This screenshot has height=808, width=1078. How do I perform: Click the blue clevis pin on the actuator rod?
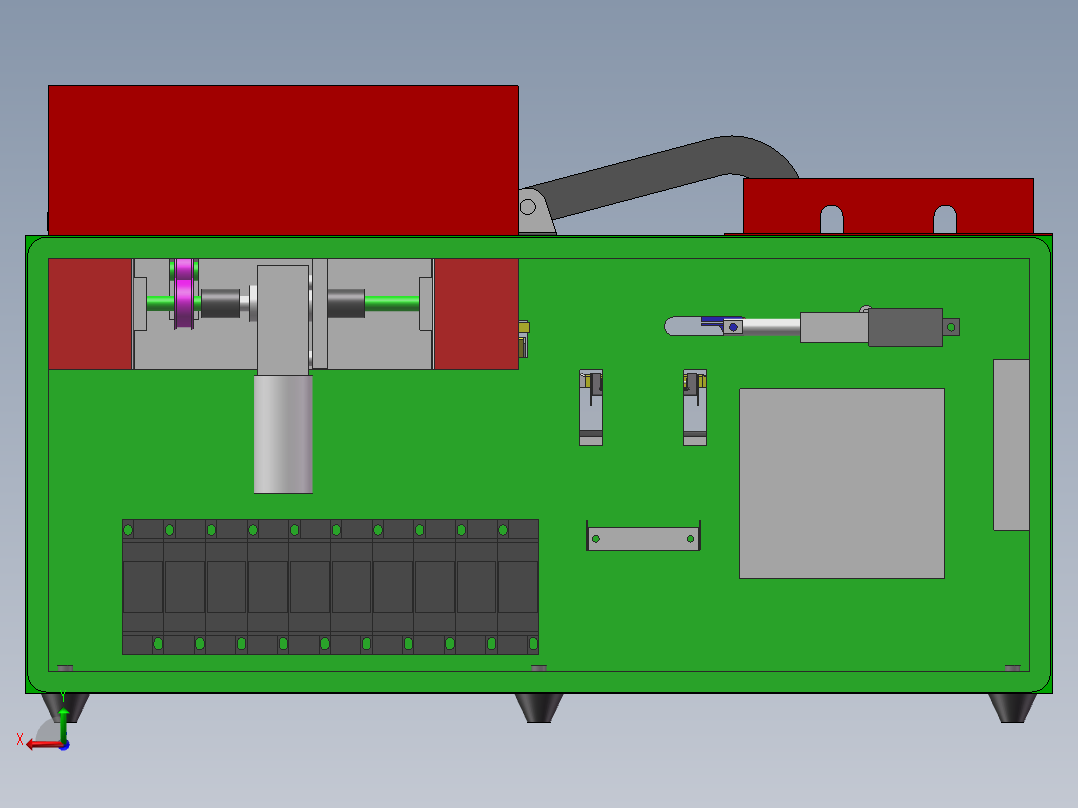[x=734, y=327]
